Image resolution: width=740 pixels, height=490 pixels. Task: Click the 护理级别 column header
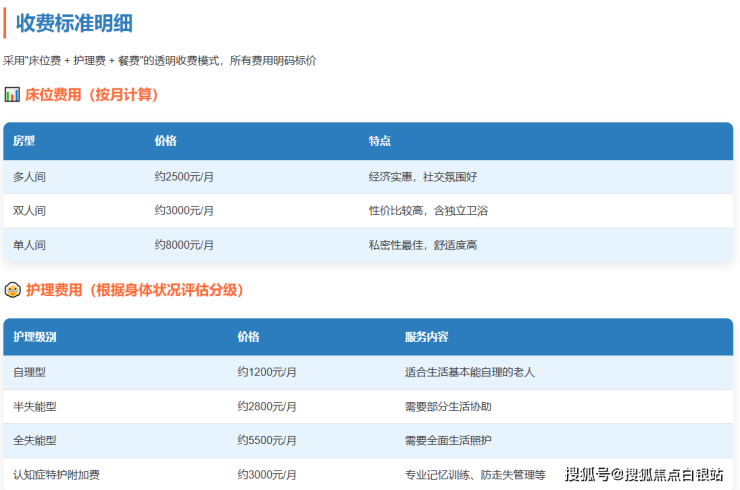tap(35, 337)
